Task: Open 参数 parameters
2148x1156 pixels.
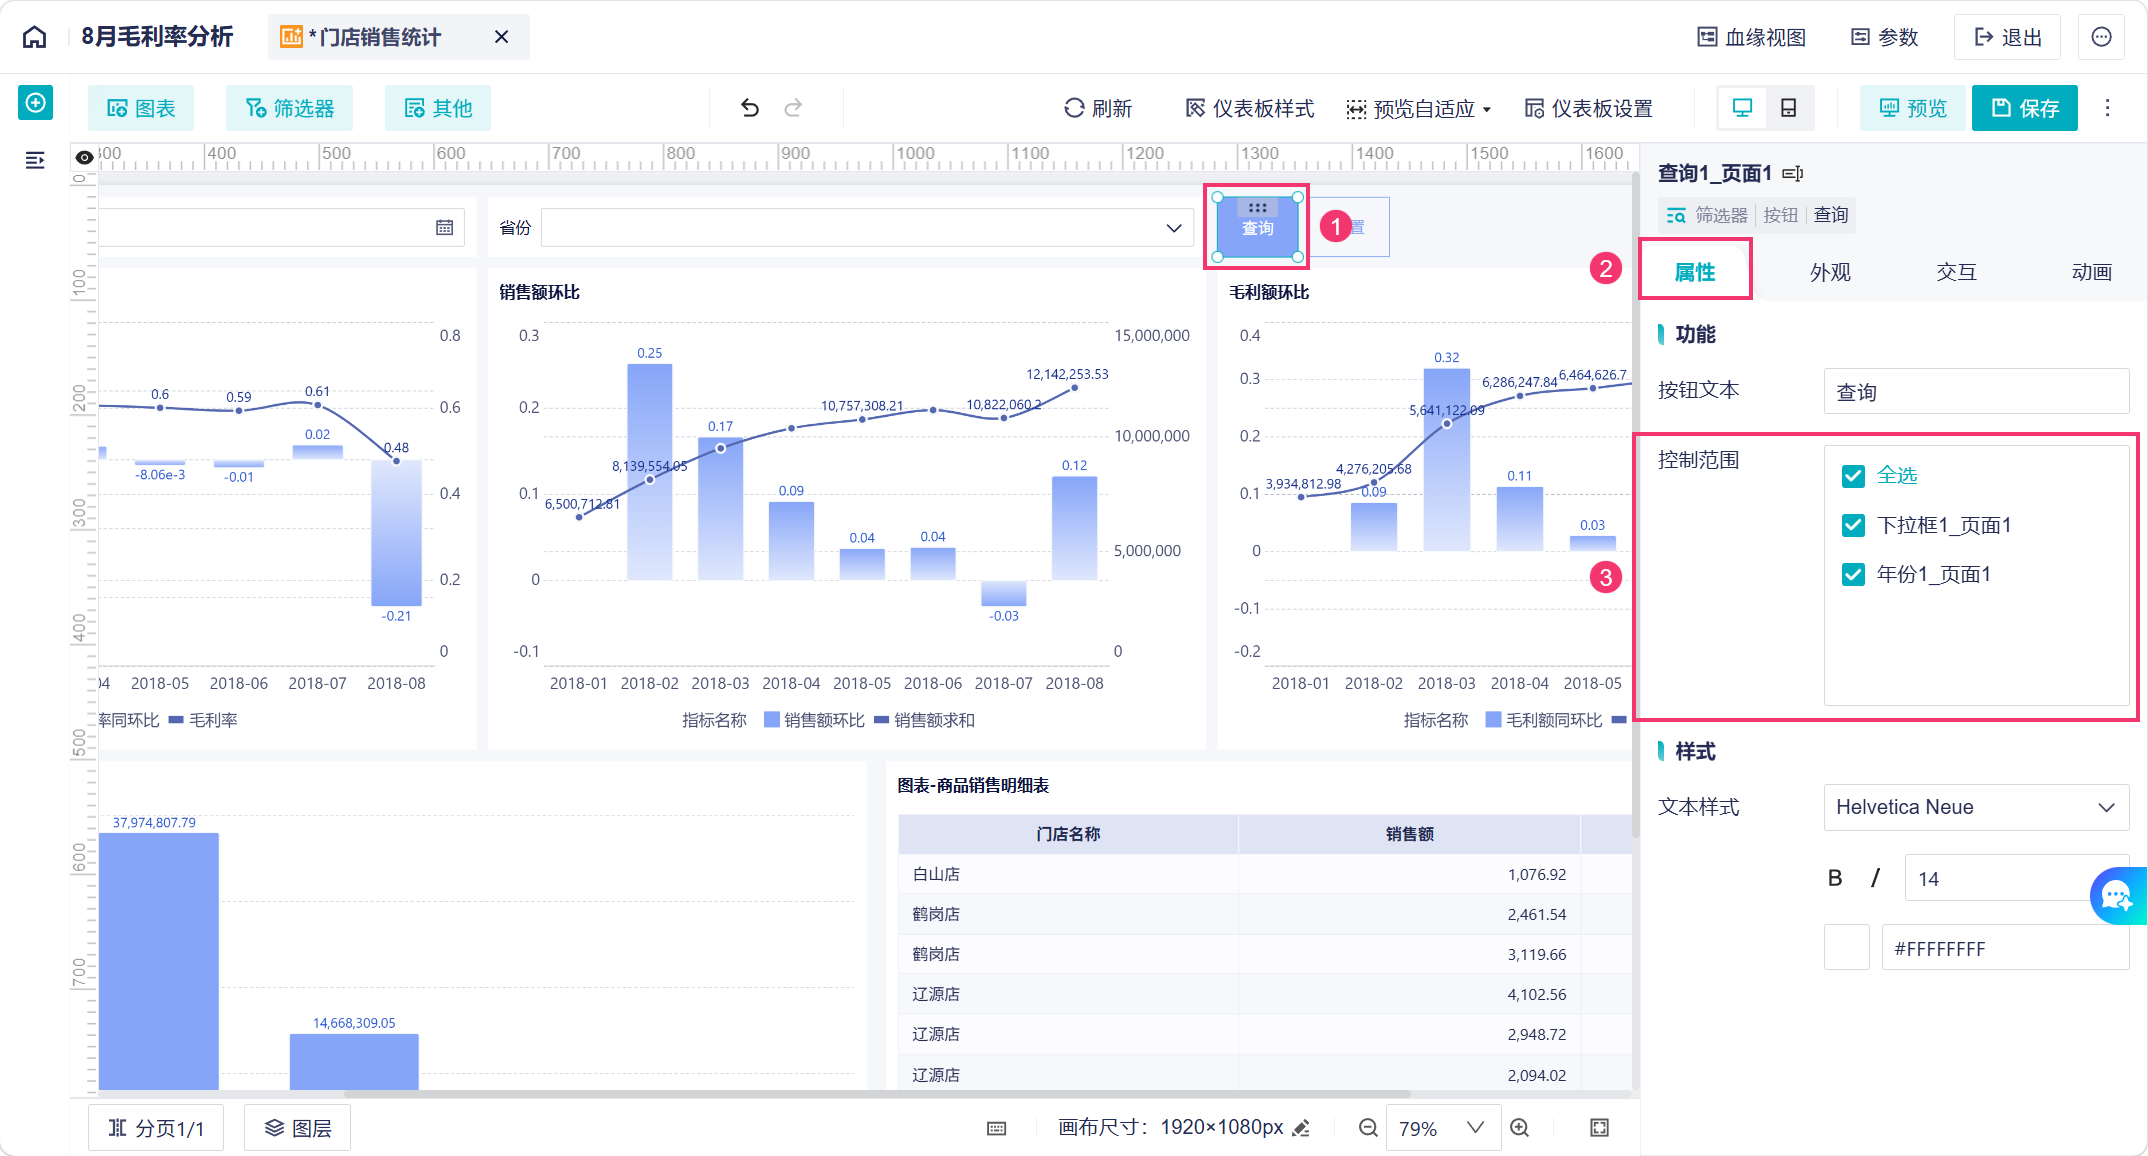Action: coord(1885,37)
